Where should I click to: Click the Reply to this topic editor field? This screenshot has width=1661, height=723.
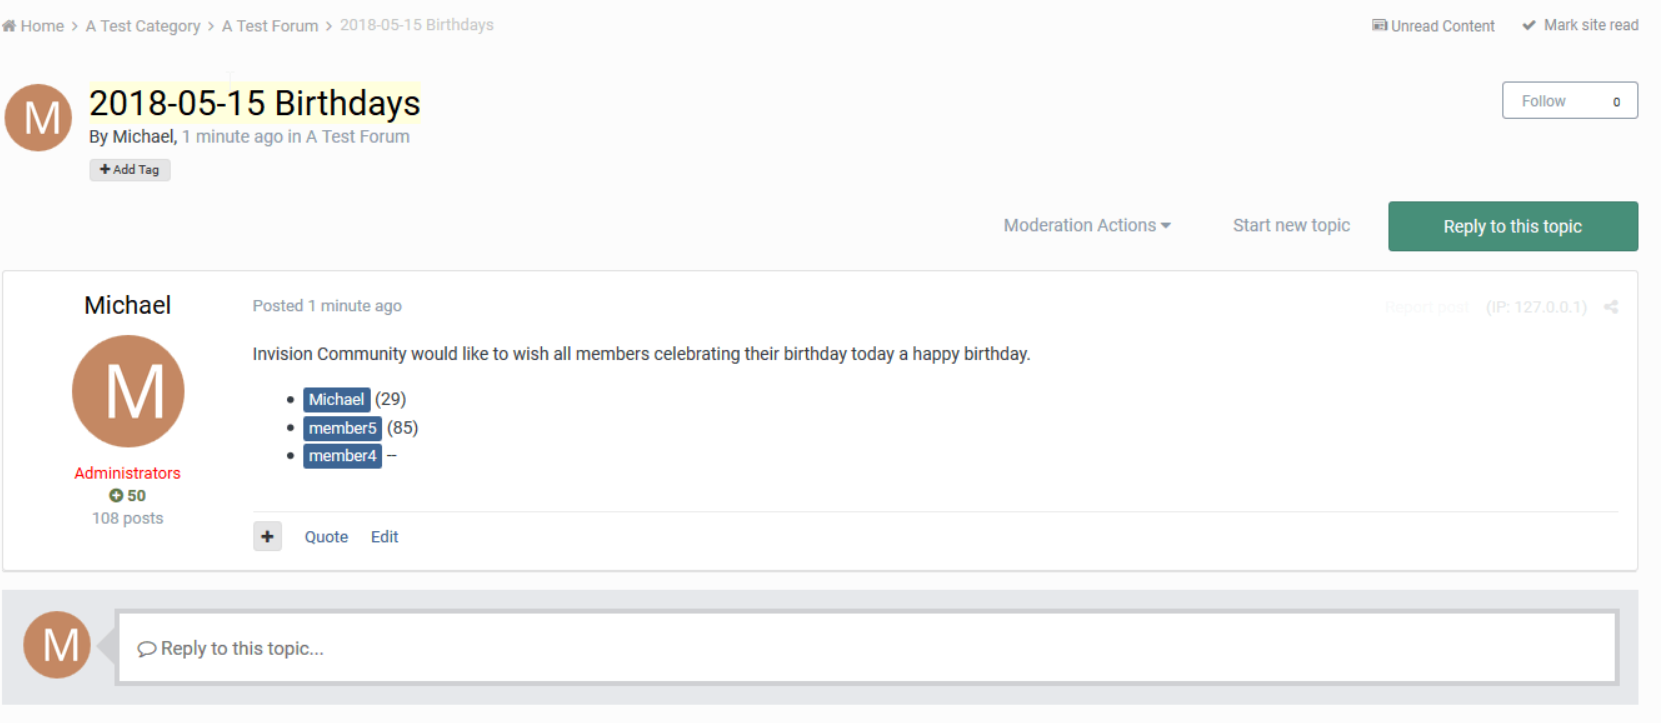click(x=867, y=648)
